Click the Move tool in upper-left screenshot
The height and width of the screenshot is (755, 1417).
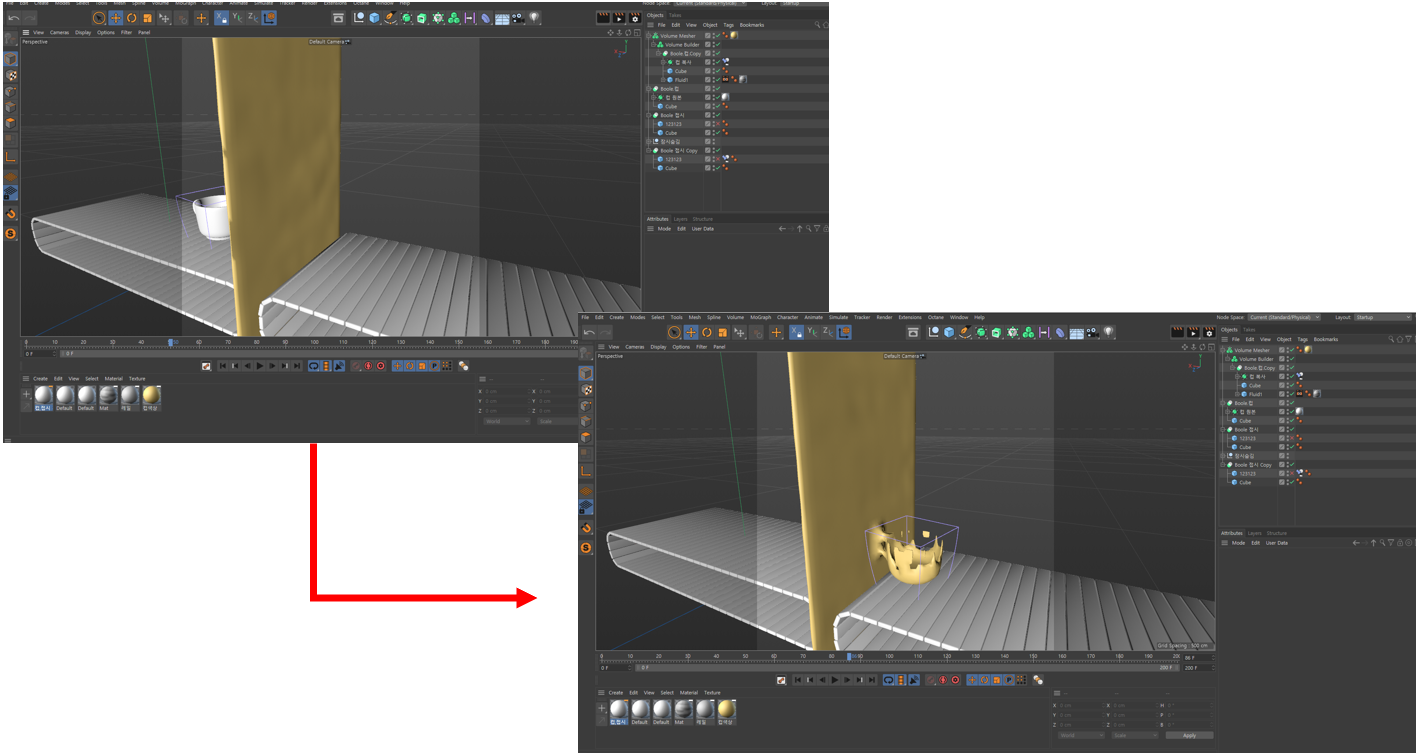(116, 18)
